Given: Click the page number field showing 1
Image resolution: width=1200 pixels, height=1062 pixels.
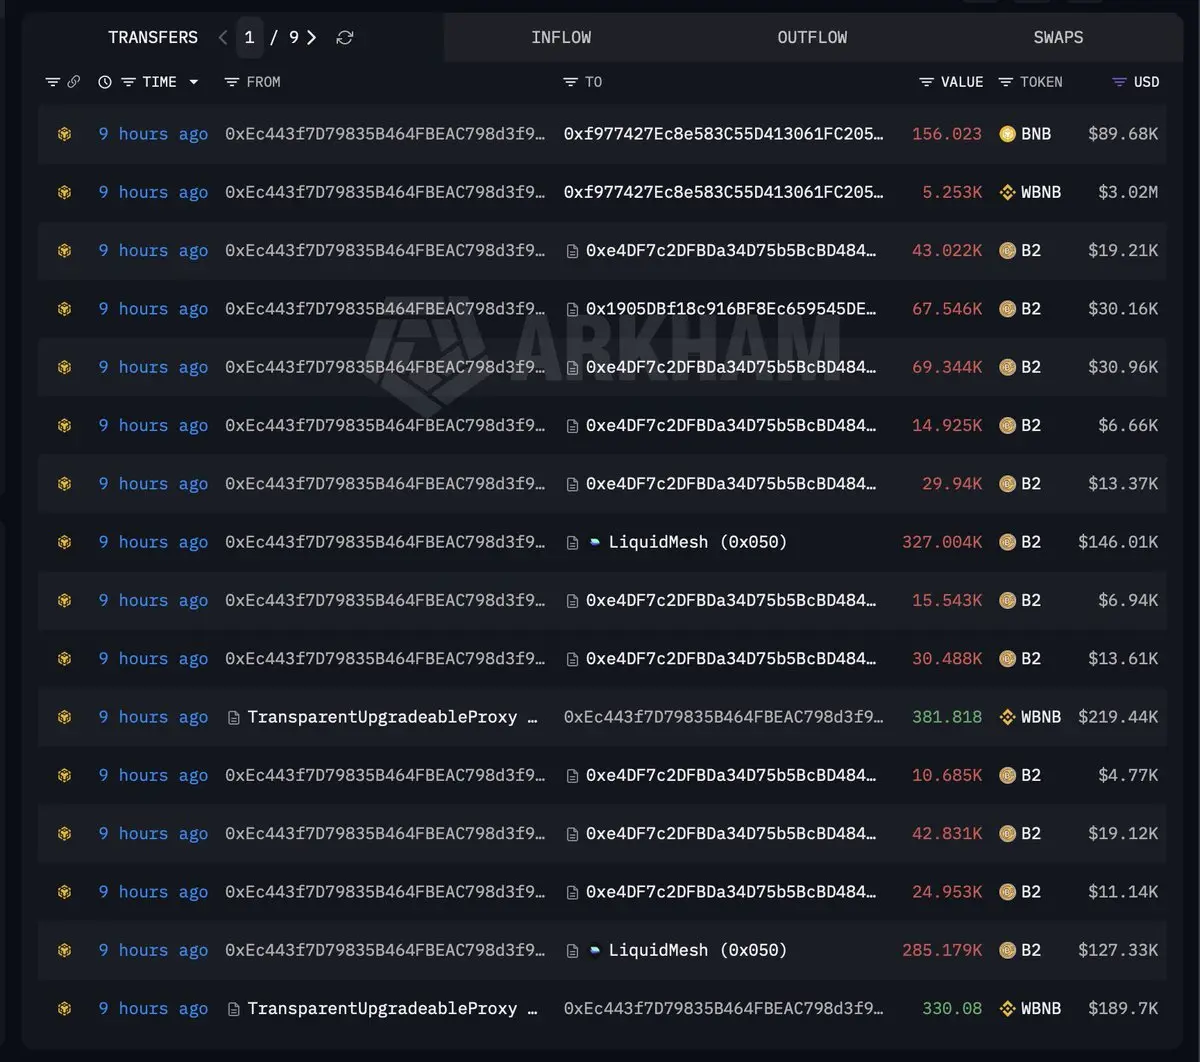Looking at the screenshot, I should click(249, 38).
